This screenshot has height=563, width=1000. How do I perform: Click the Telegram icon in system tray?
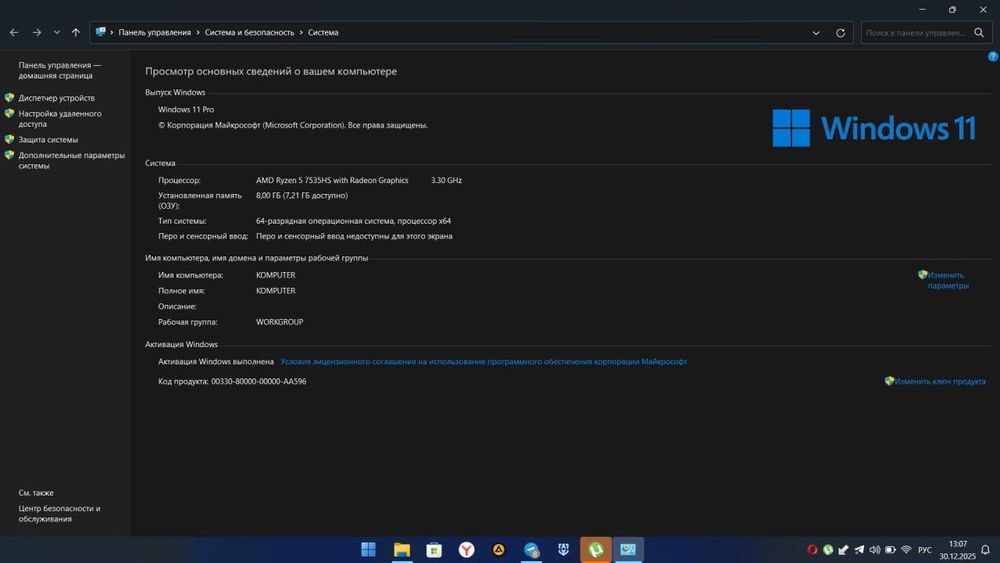(859, 550)
